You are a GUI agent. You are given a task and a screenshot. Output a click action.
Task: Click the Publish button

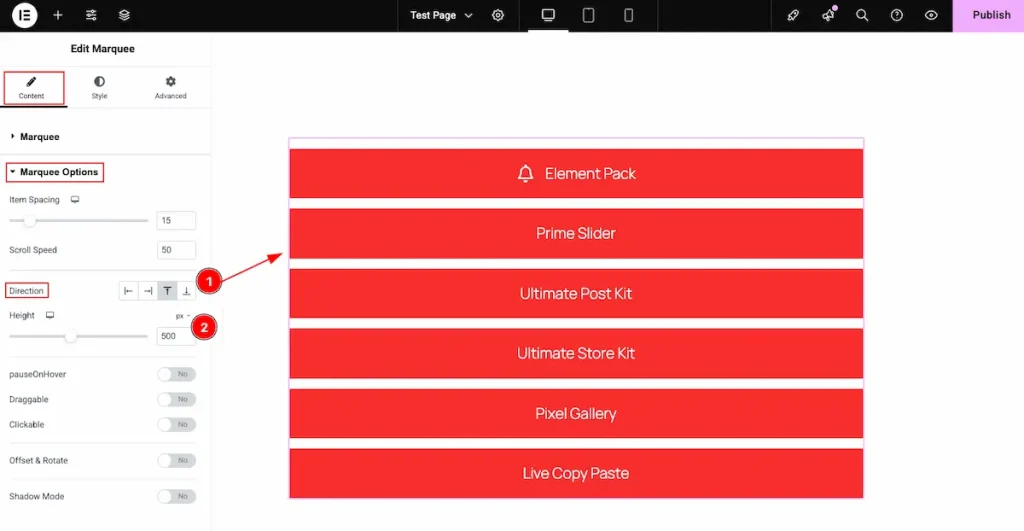990,15
